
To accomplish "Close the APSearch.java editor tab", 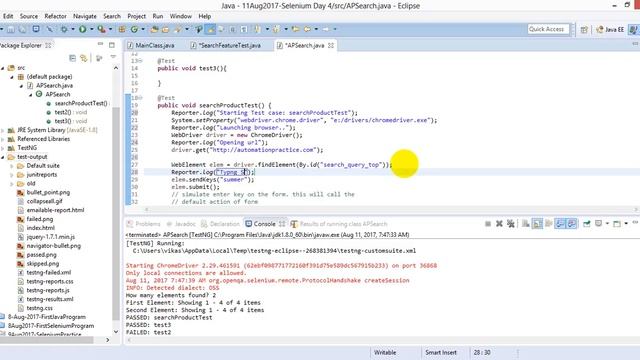I will point(331,45).
